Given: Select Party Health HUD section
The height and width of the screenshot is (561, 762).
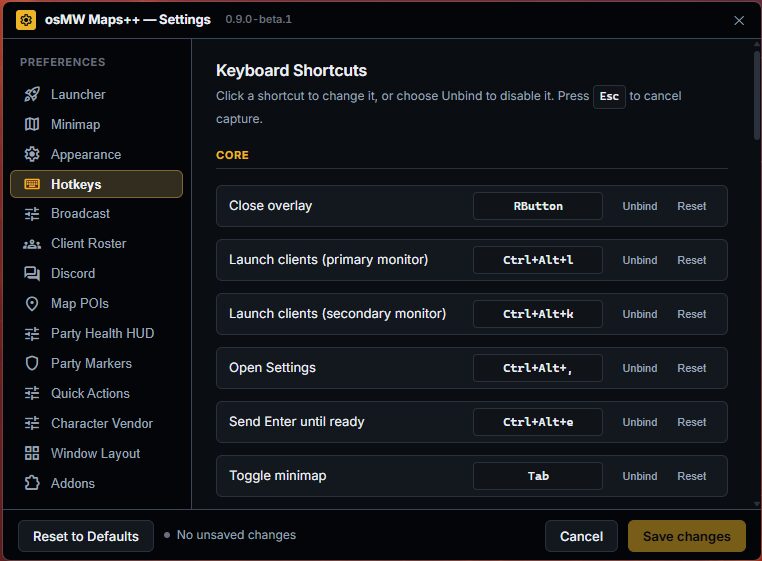Looking at the screenshot, I should click(96, 334).
